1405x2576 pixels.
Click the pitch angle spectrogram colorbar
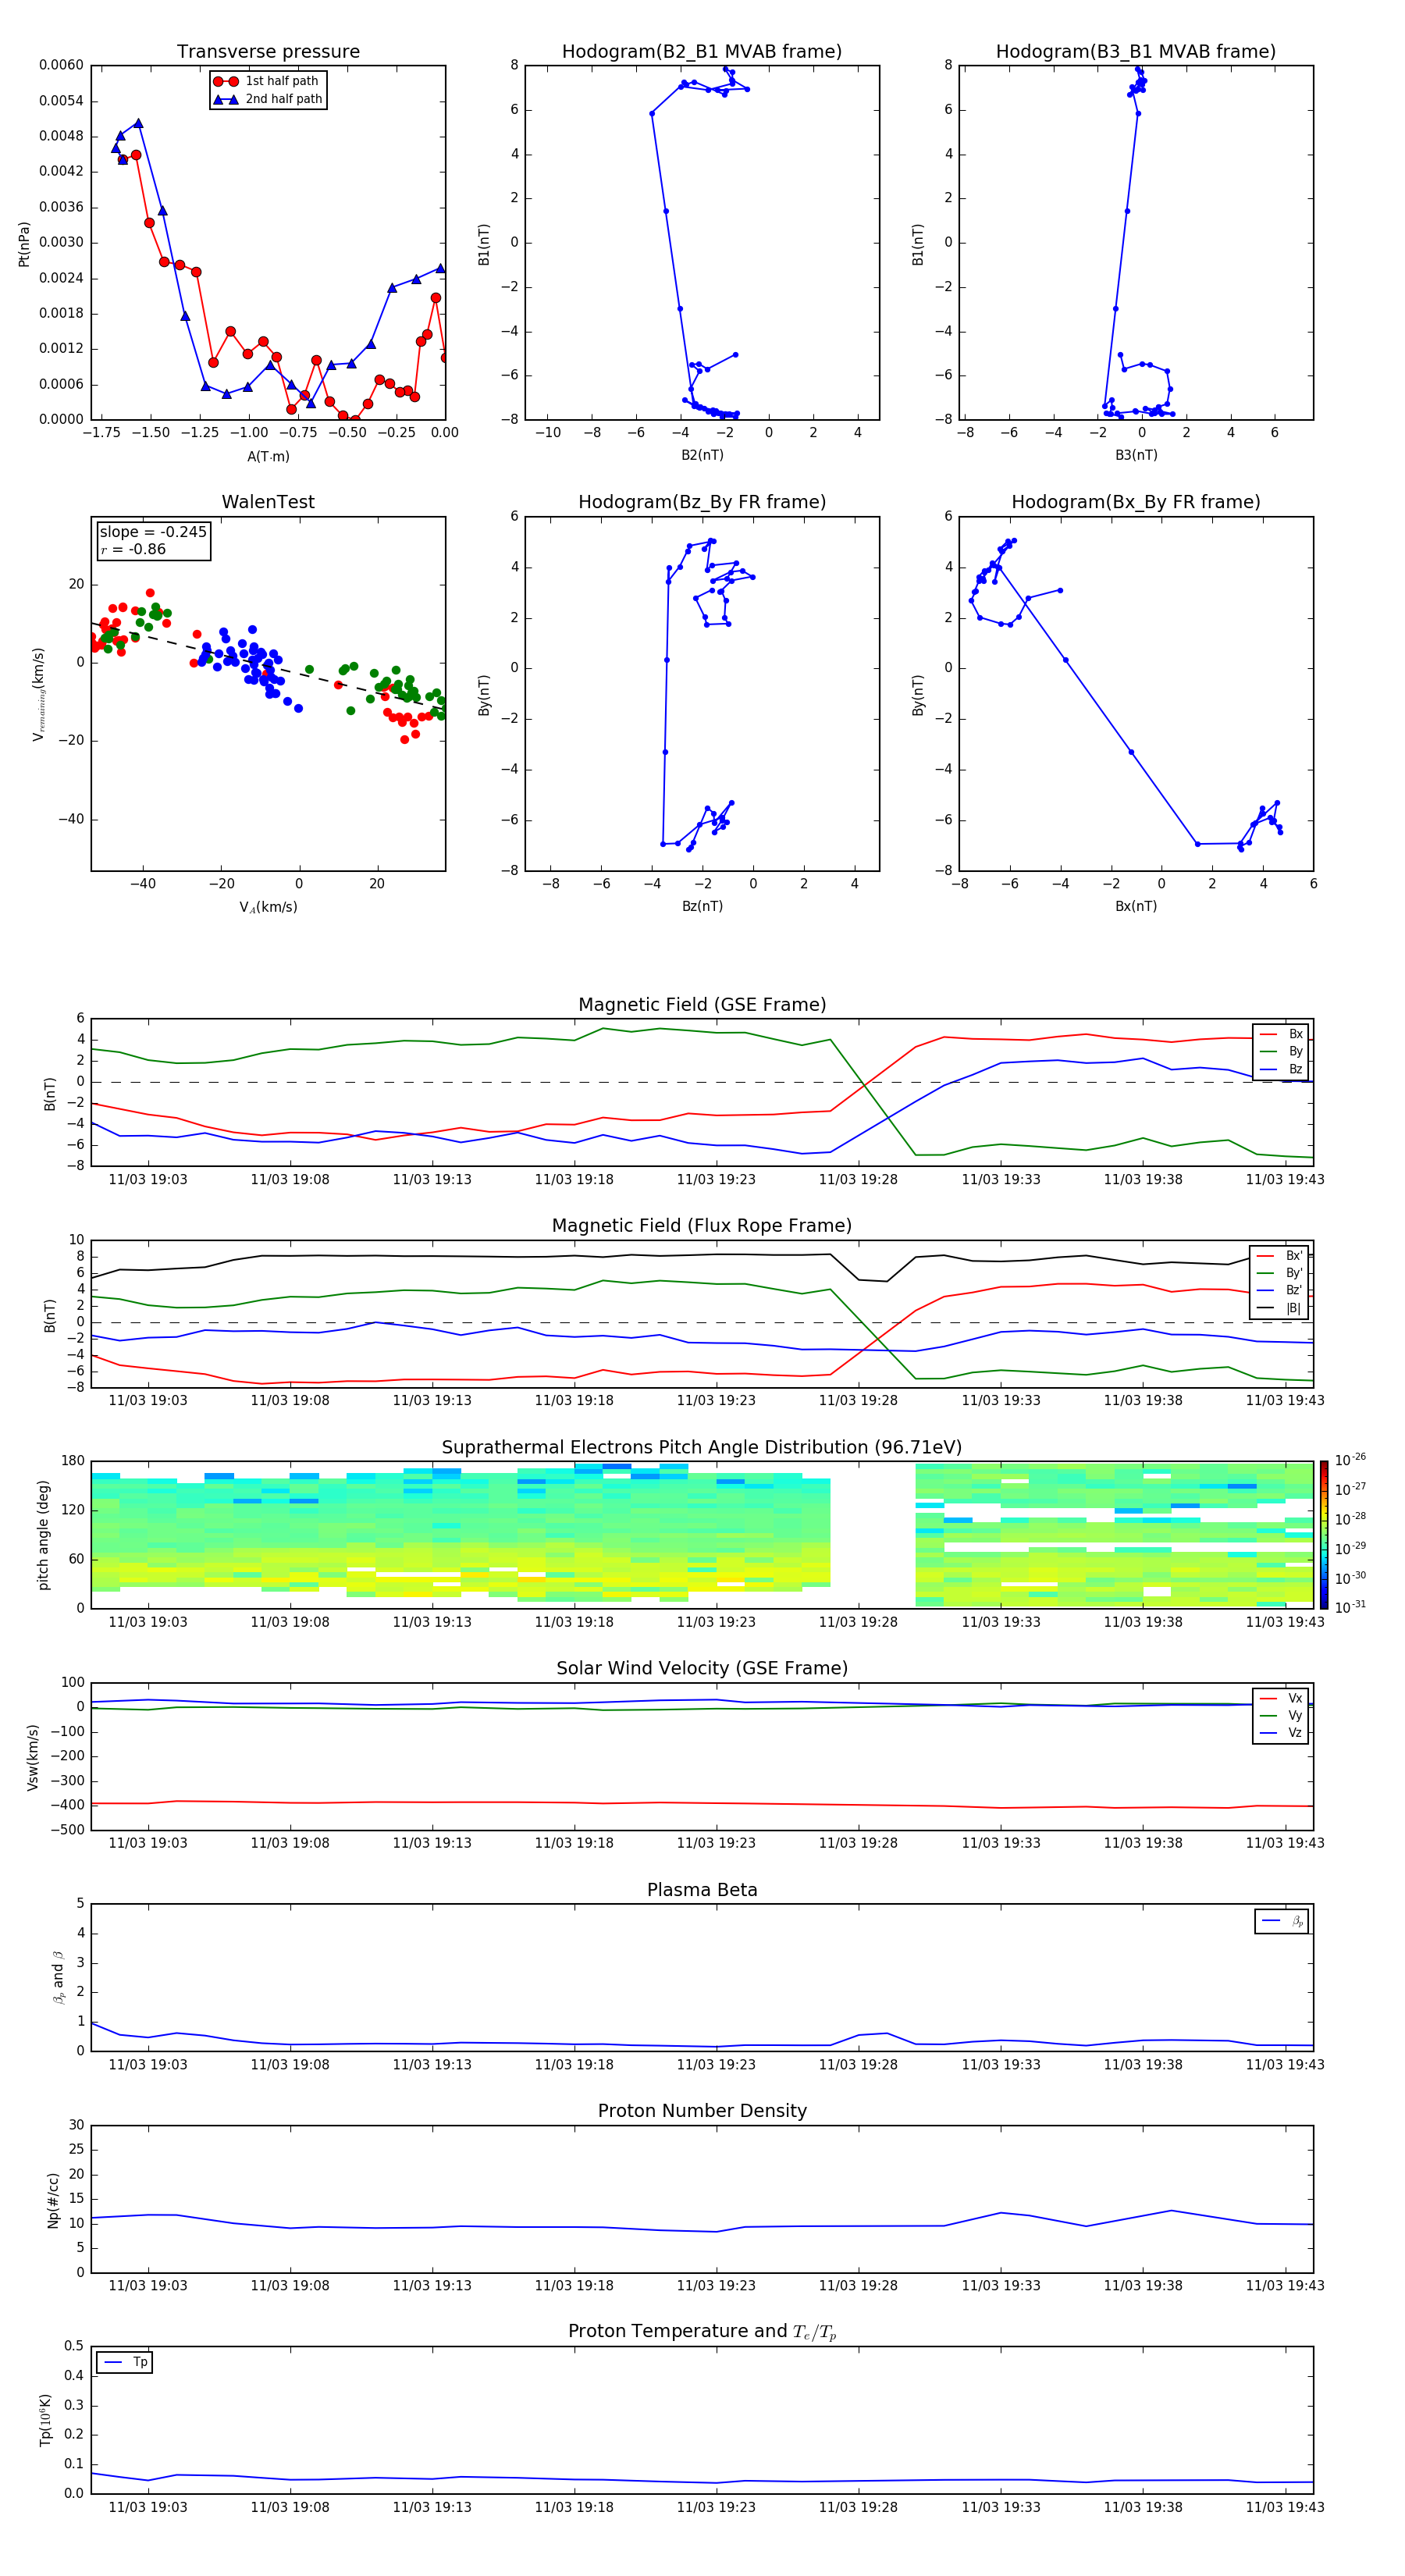[x=1324, y=1535]
